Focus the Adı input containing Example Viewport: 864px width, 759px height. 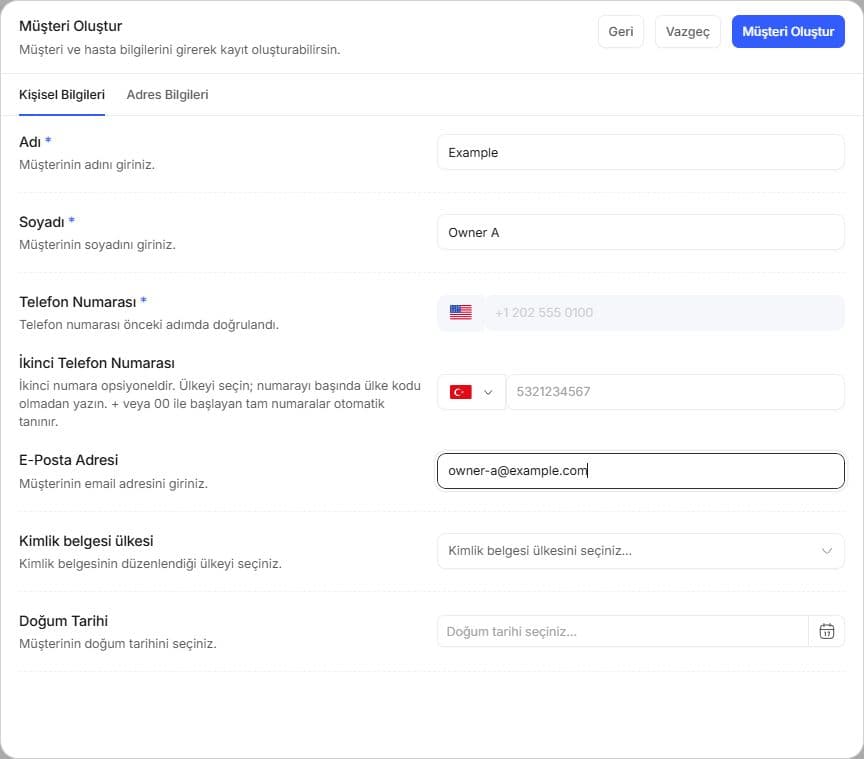tap(640, 153)
